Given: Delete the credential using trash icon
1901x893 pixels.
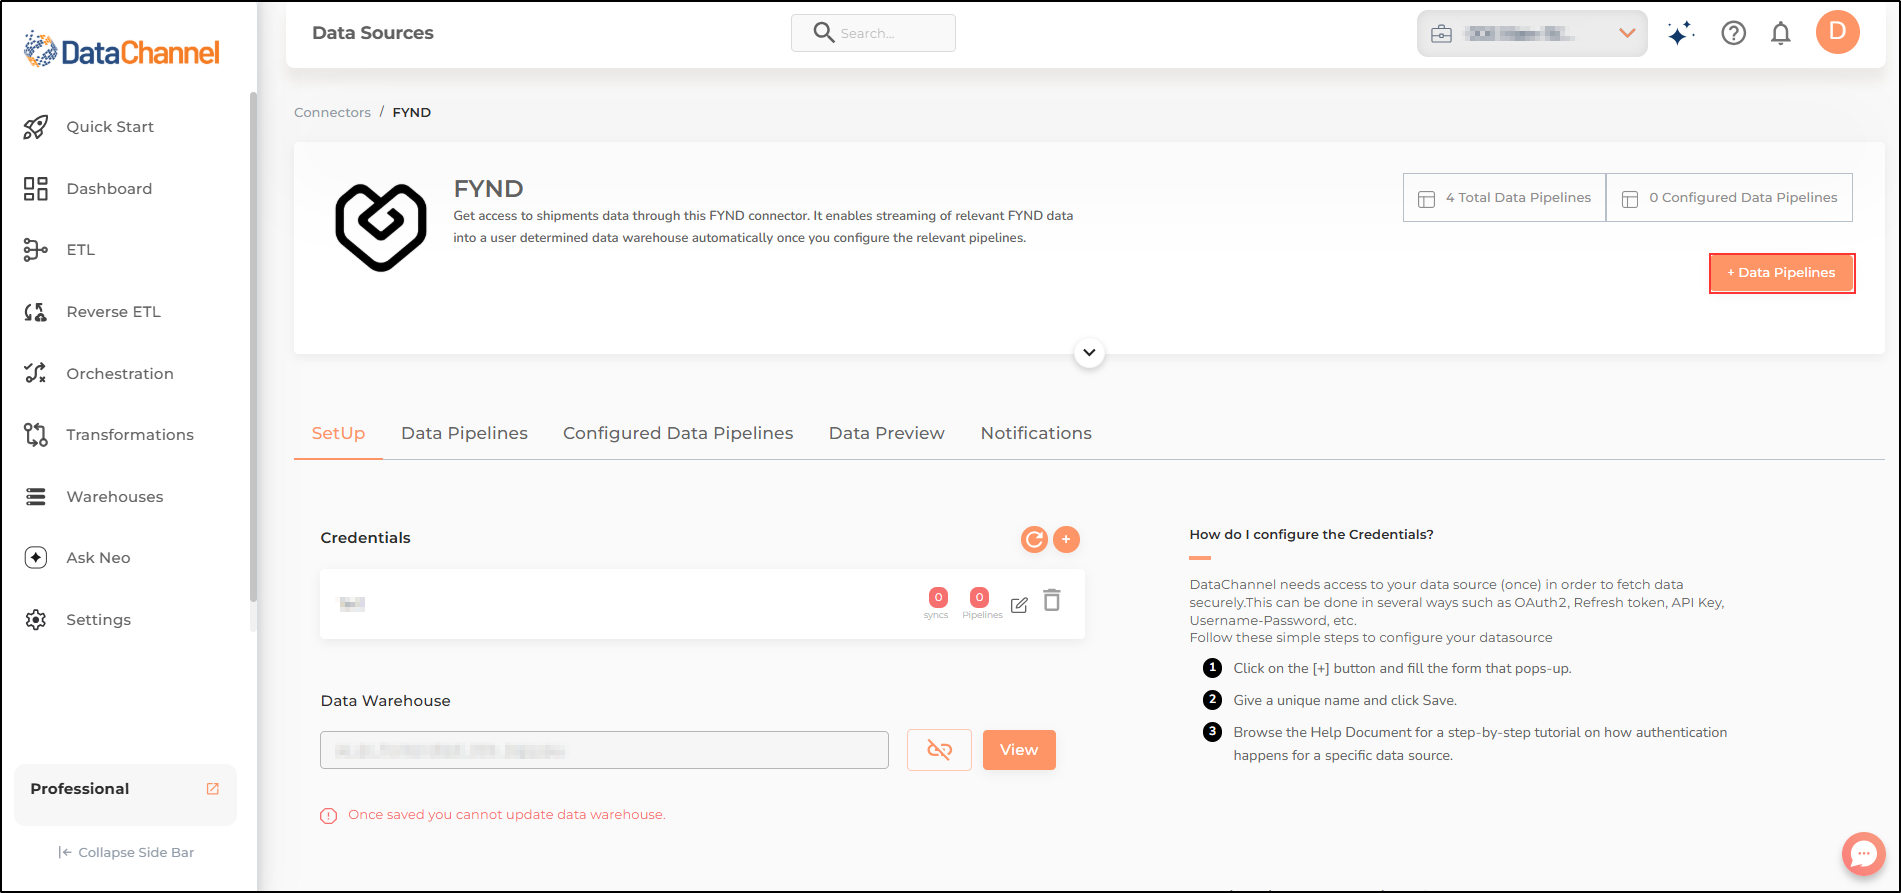Looking at the screenshot, I should pos(1052,601).
